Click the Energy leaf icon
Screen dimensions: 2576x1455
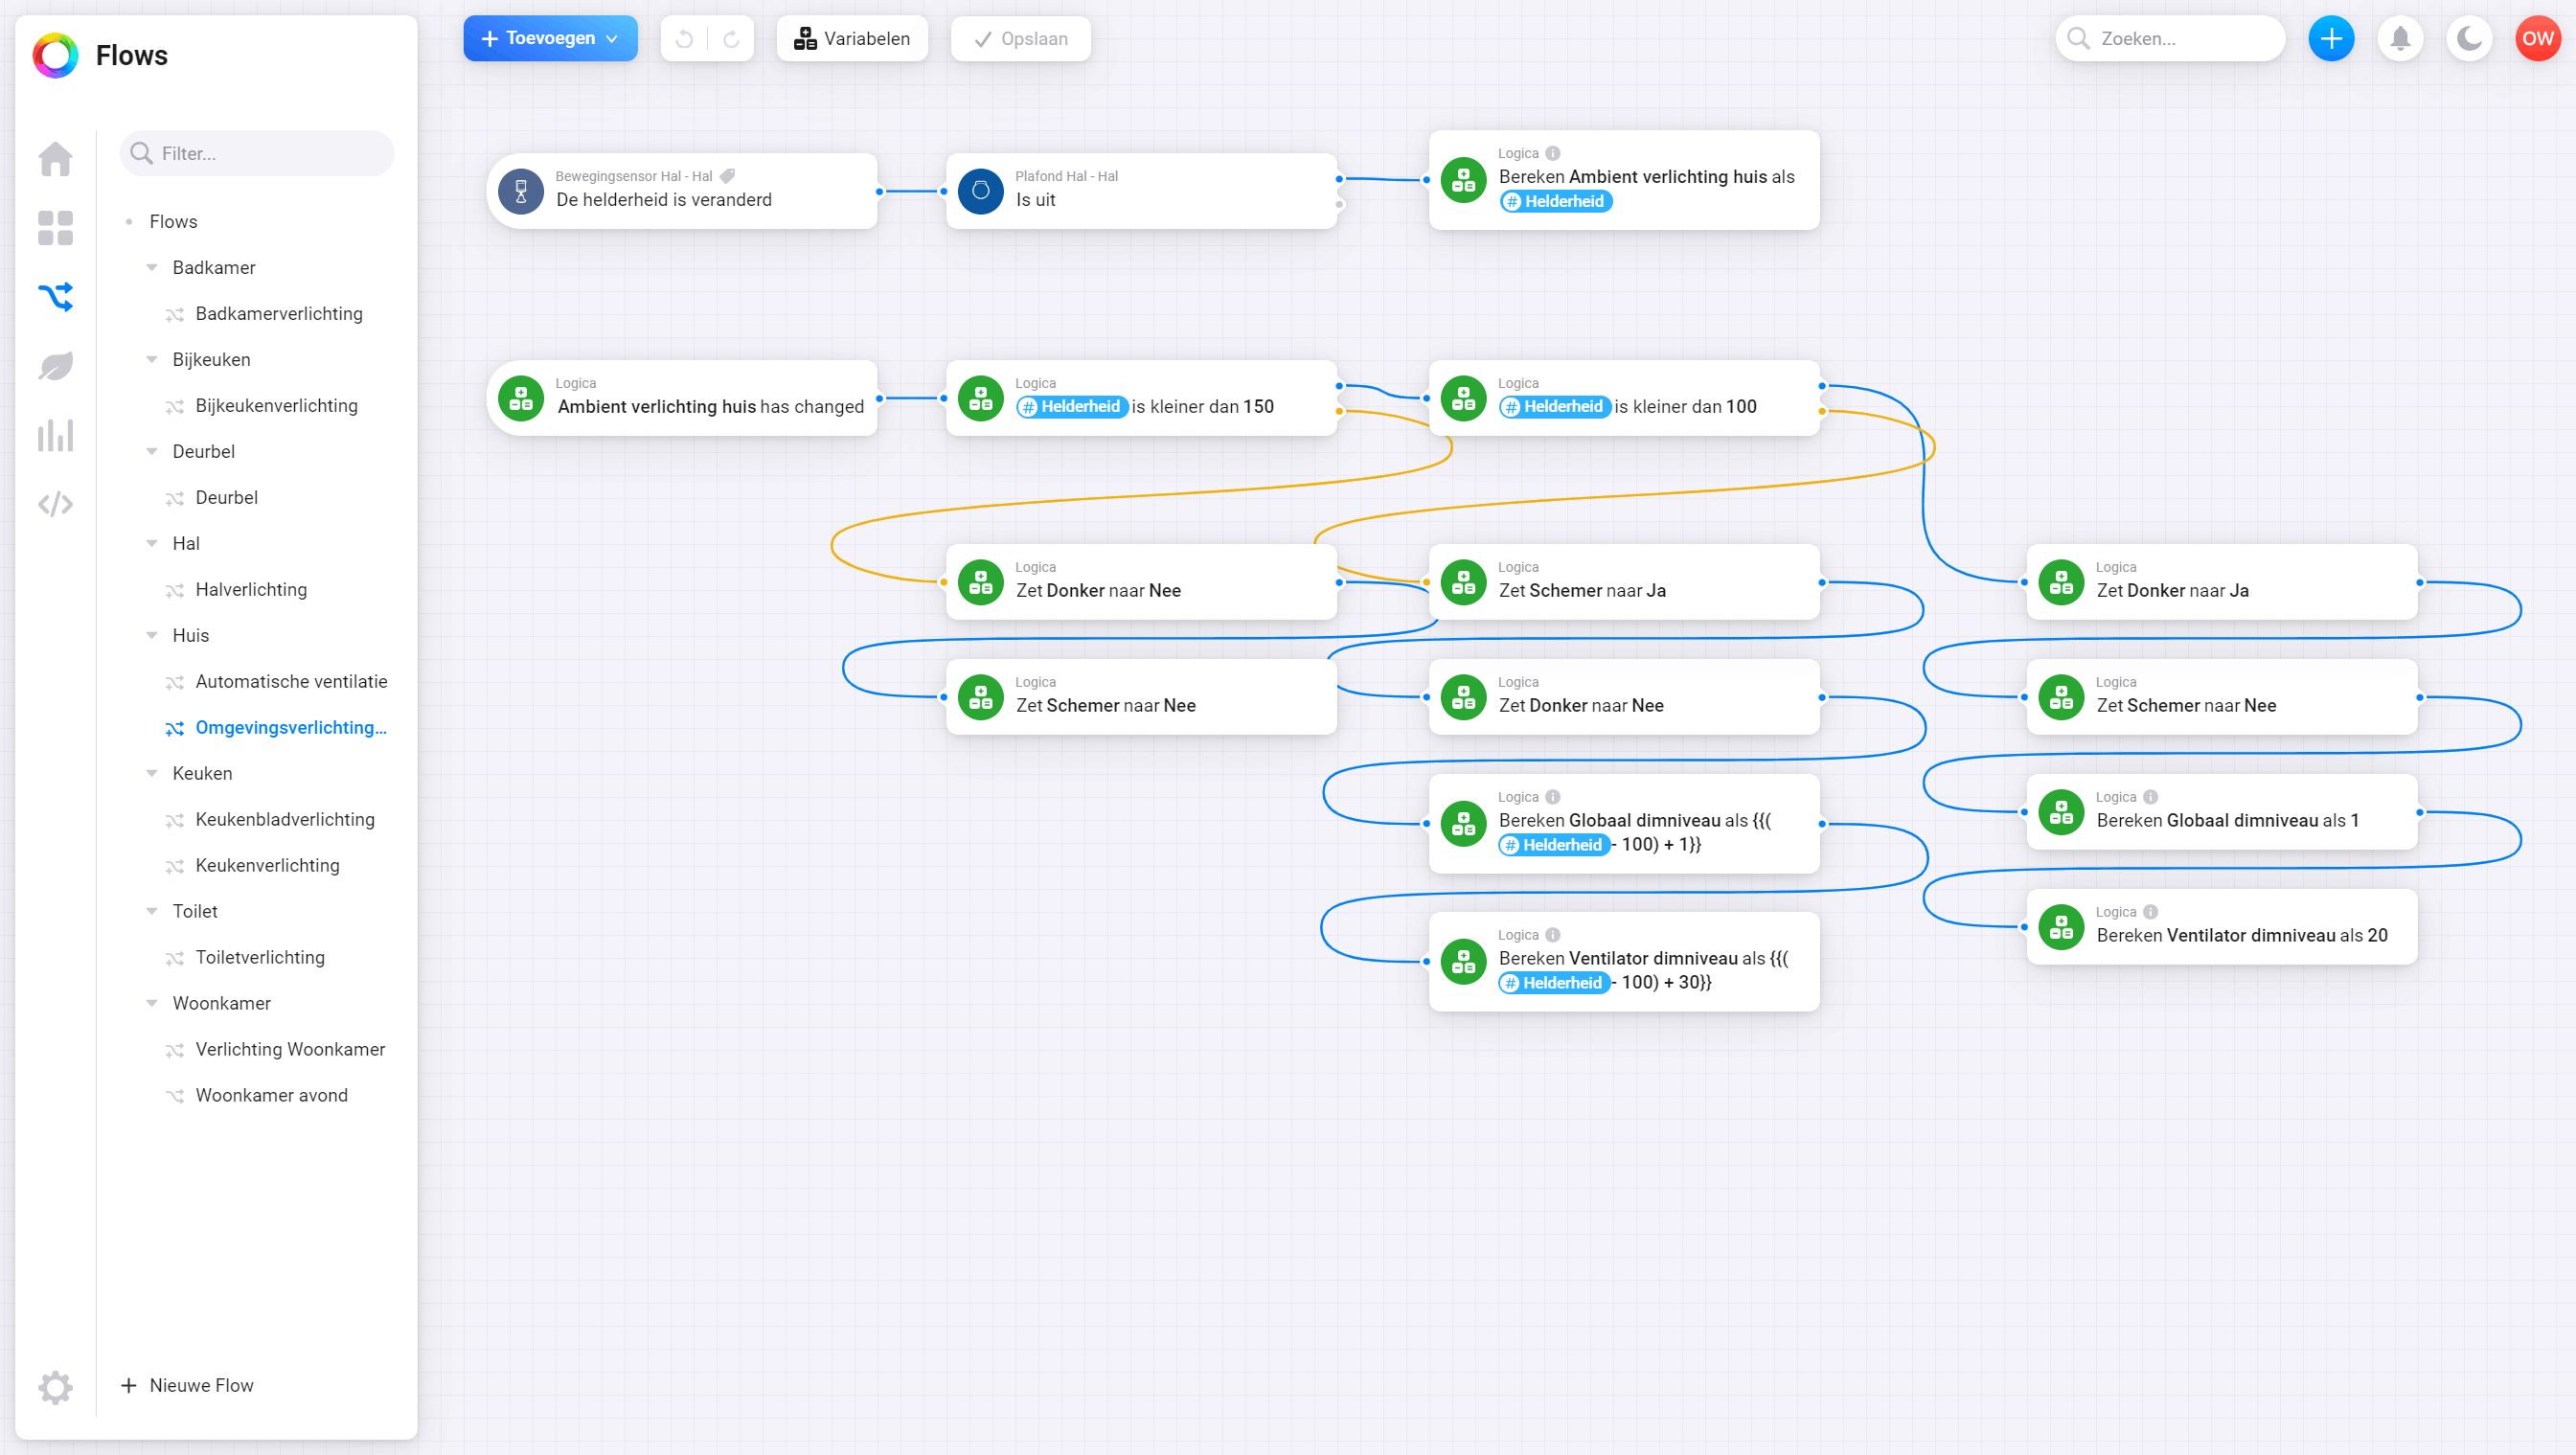[55, 366]
